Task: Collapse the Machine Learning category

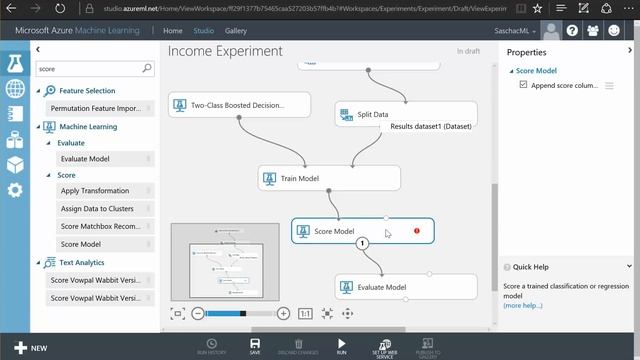Action: click(38, 127)
